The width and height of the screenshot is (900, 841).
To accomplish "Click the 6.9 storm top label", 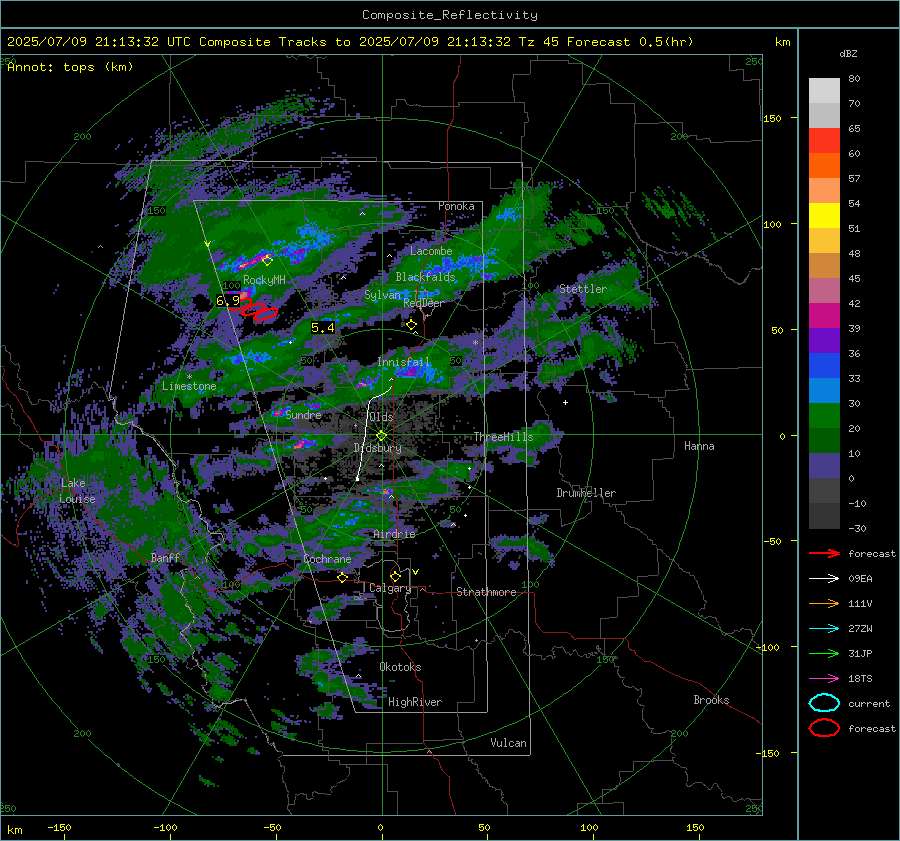I will tap(228, 300).
